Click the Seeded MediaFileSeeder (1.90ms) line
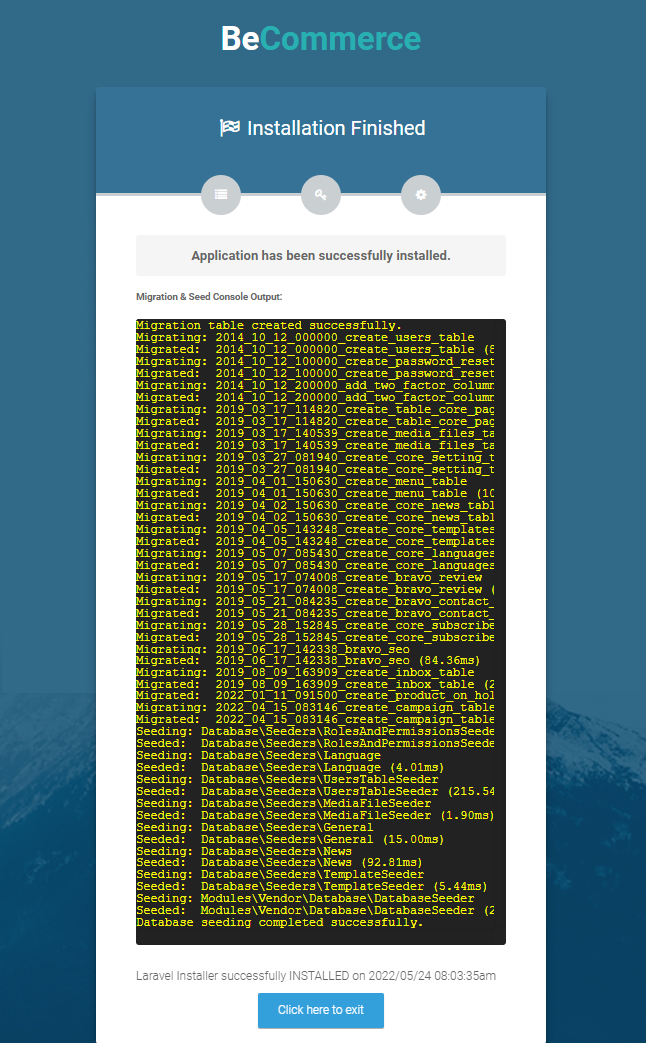Image resolution: width=646 pixels, height=1043 pixels. (315, 816)
